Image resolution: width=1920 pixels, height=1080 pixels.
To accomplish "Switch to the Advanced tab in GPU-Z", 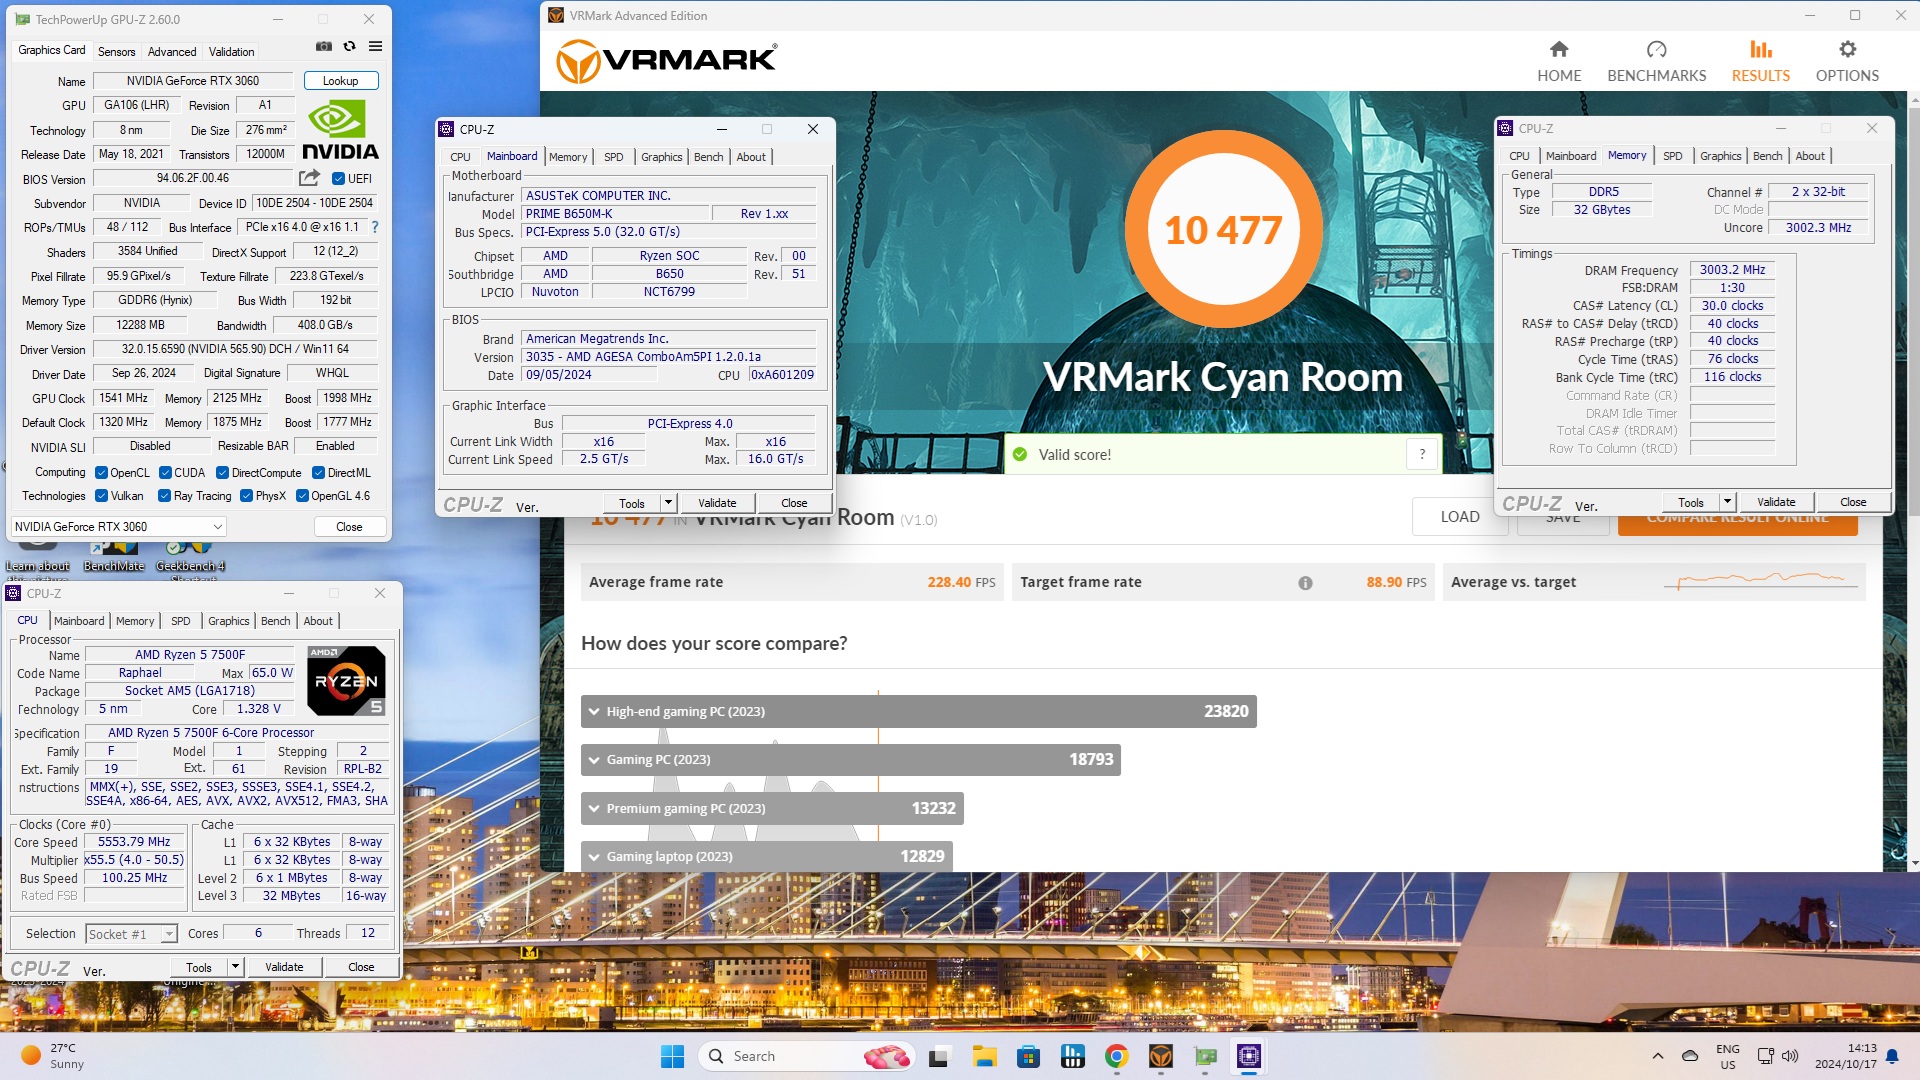I will tap(172, 52).
